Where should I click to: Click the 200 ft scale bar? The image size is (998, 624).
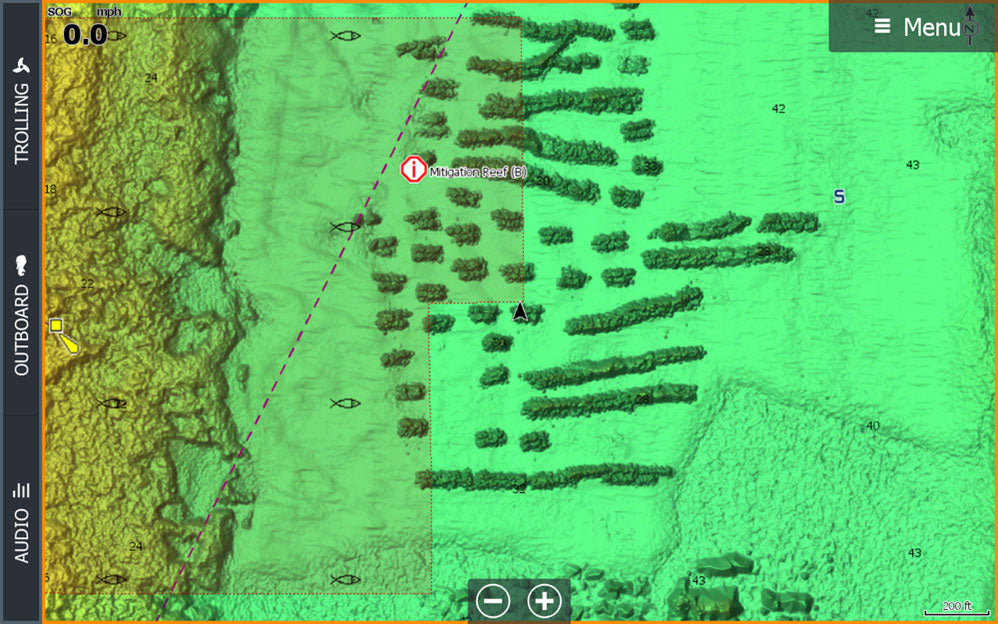coord(957,606)
